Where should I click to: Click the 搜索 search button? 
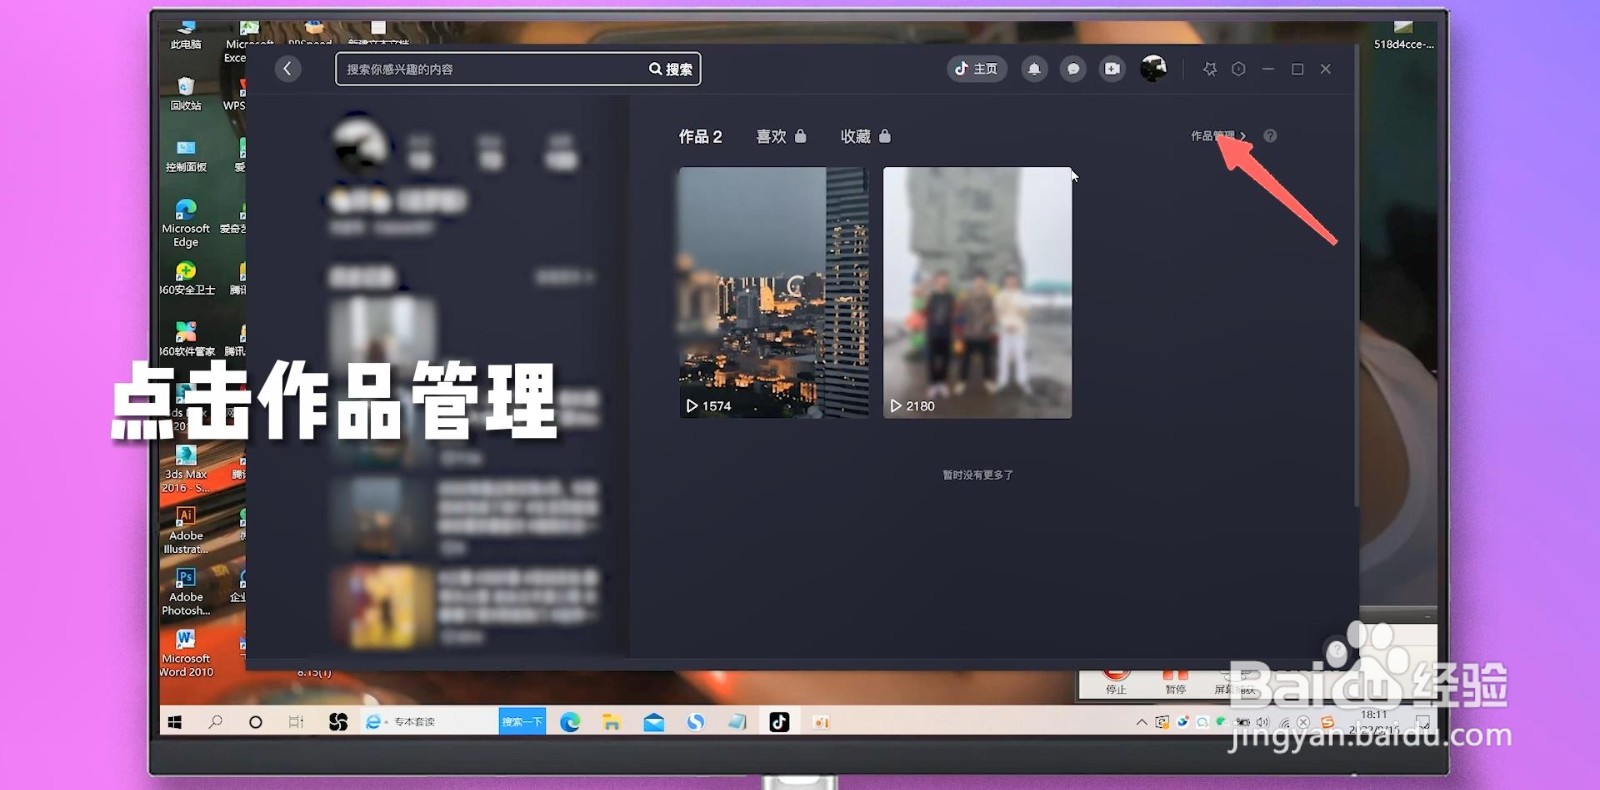tap(671, 69)
